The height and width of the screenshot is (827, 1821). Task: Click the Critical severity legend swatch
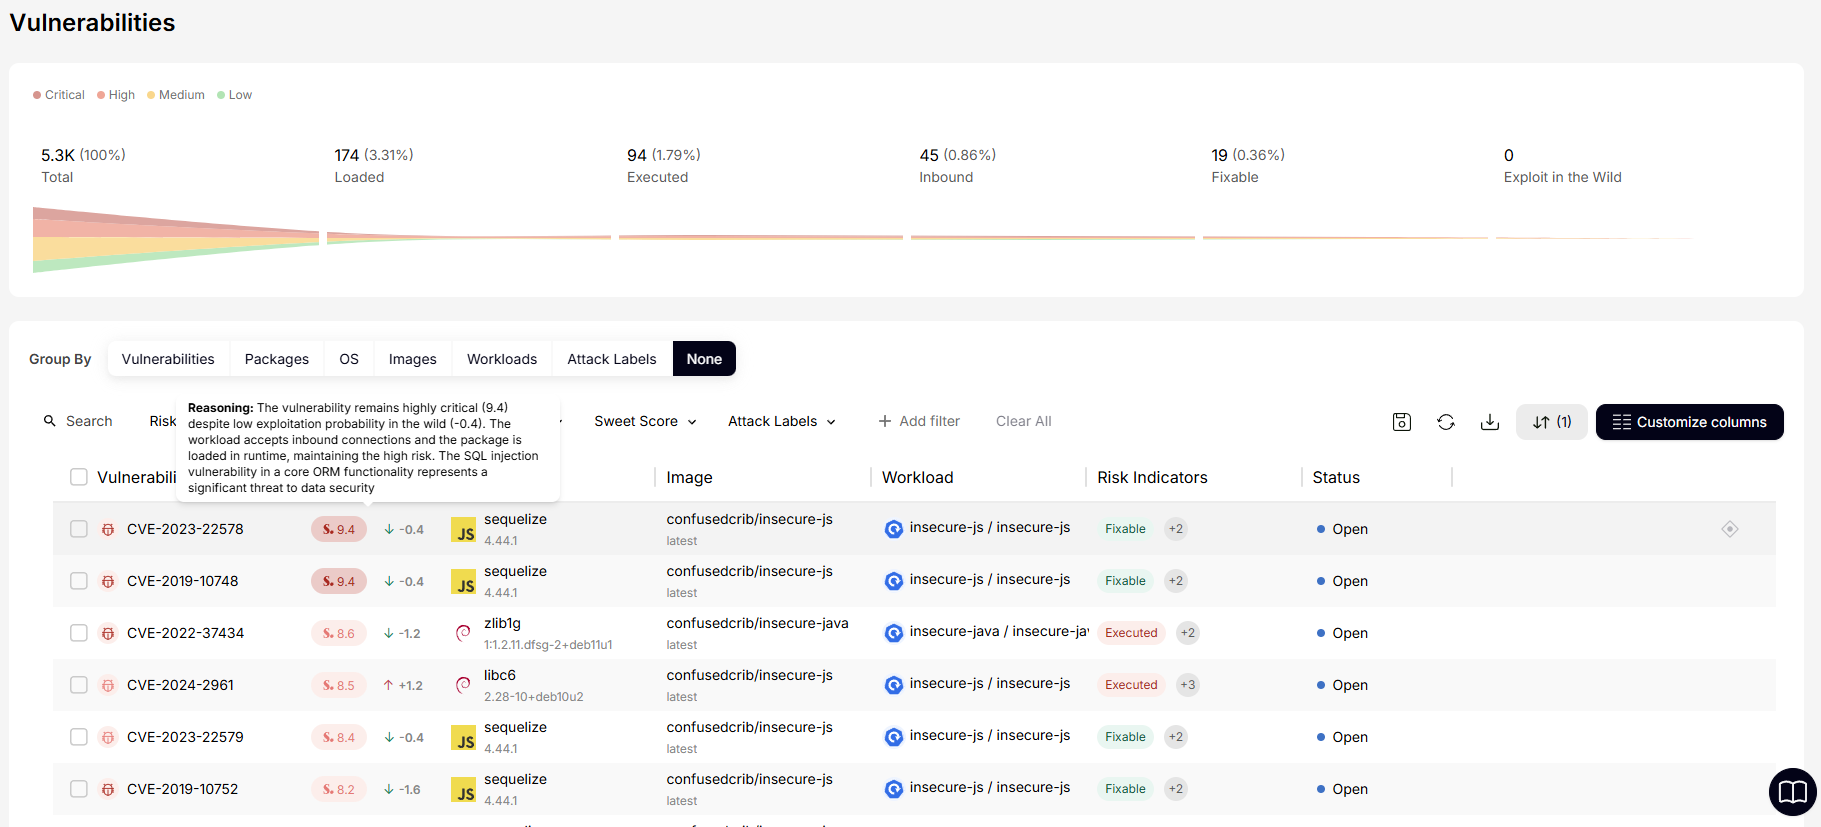37,95
